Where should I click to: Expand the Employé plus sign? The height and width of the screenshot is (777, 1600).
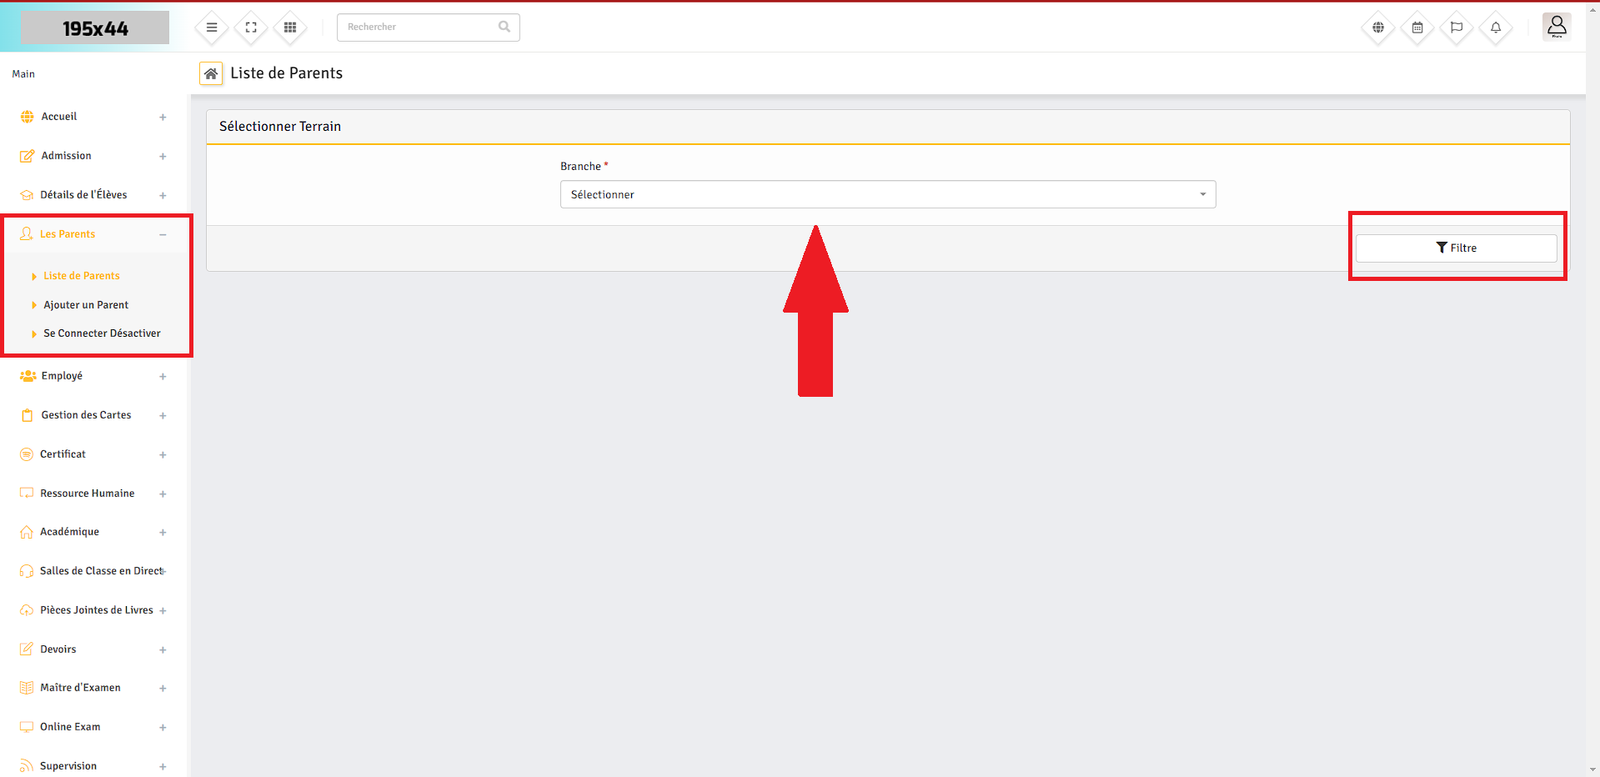click(x=163, y=377)
